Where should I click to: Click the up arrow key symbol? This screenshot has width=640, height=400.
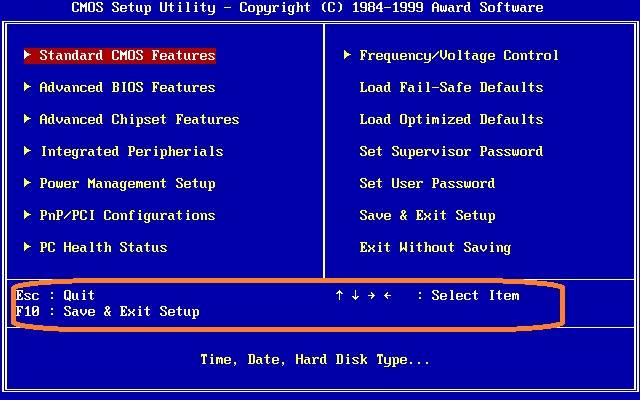(x=339, y=295)
